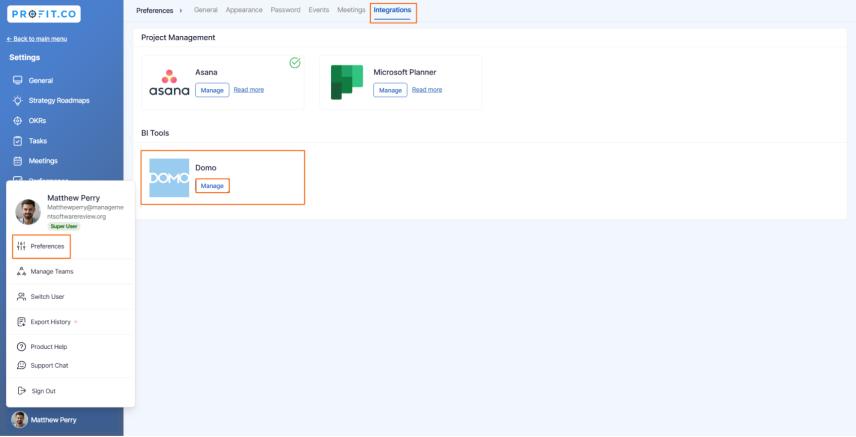This screenshot has height=437, width=856.
Task: Click the Asana integration name
Action: point(206,72)
